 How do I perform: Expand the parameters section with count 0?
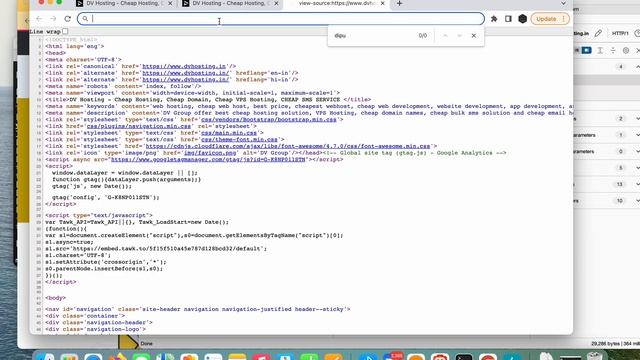point(637,151)
